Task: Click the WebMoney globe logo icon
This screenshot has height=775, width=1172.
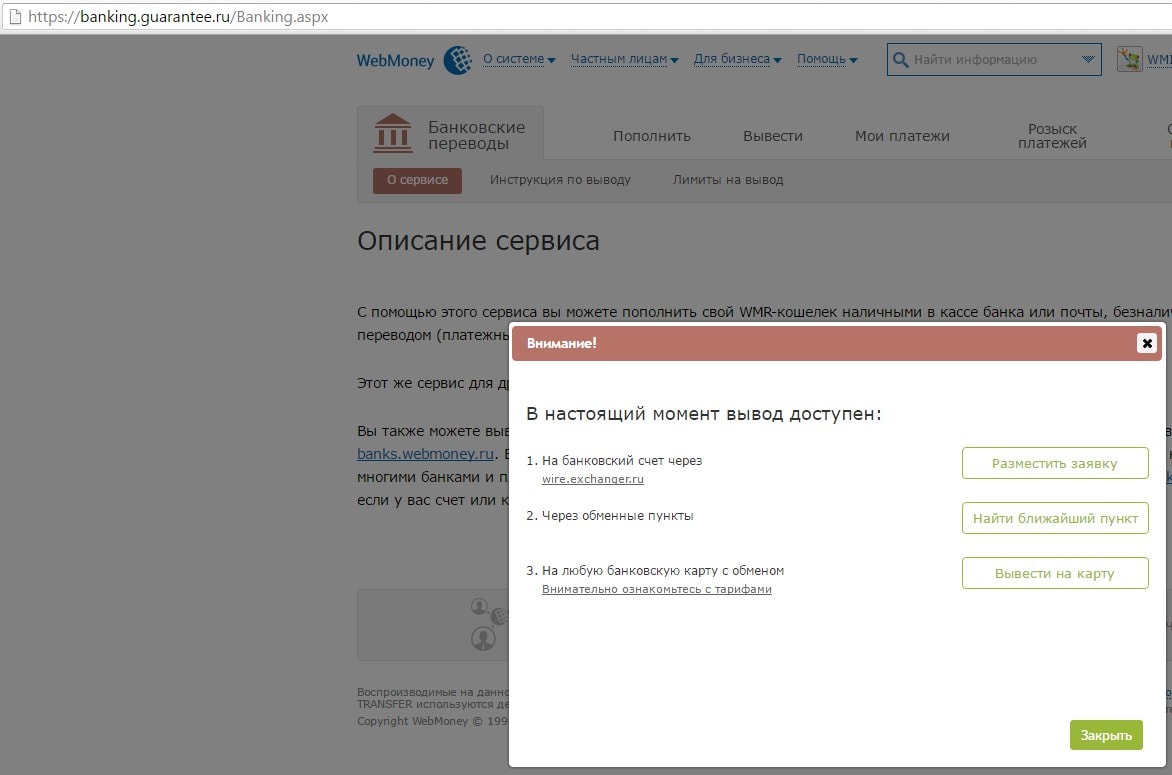Action: 457,60
